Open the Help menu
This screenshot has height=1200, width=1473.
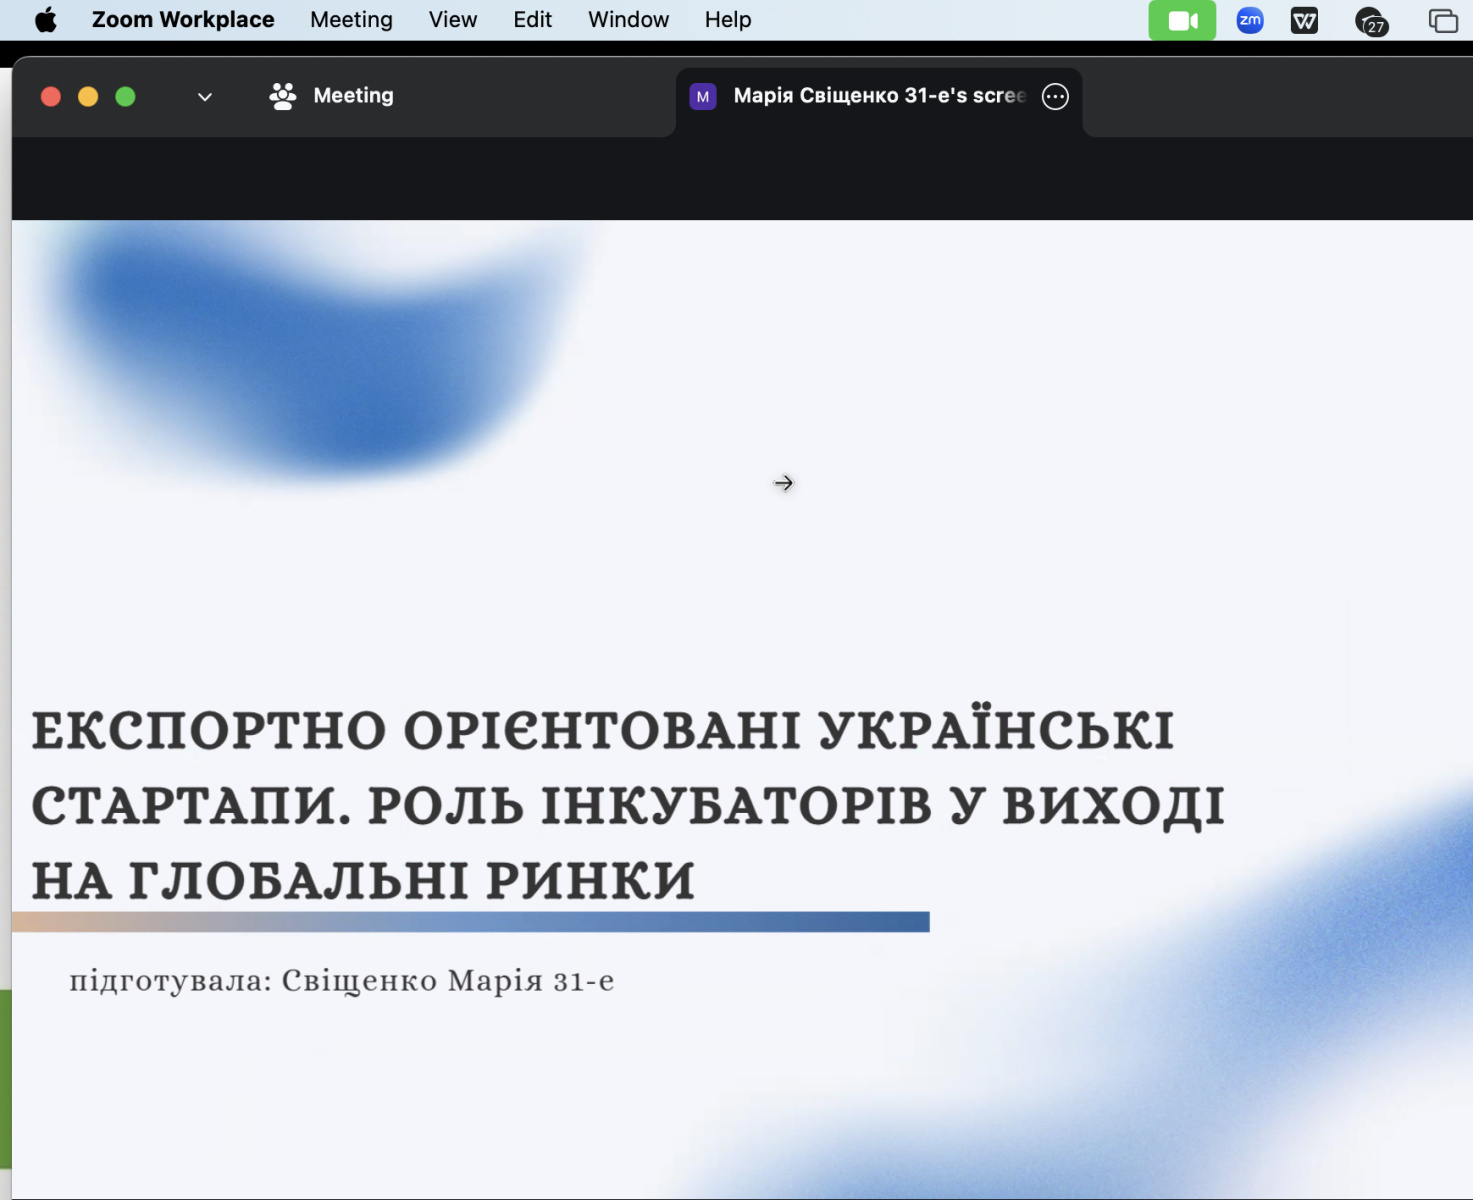click(727, 20)
